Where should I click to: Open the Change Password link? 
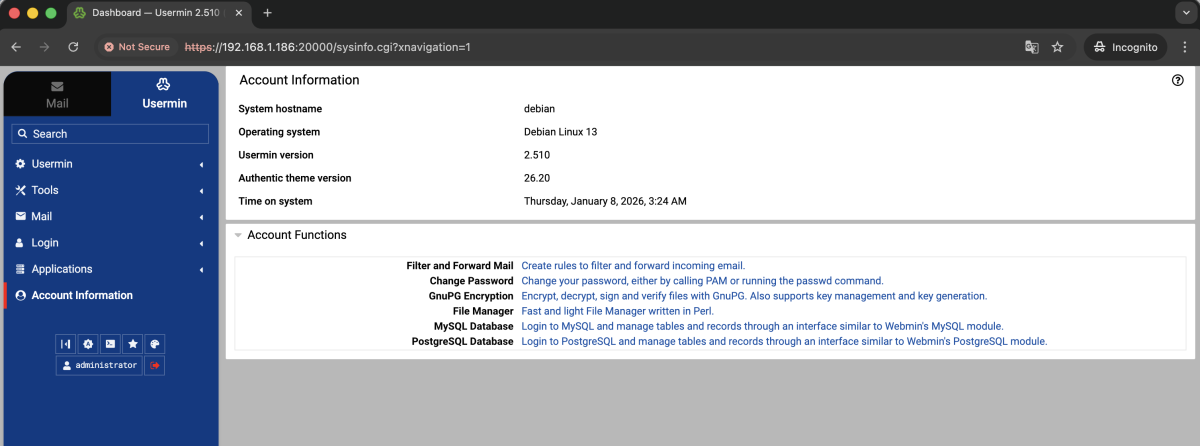click(702, 281)
